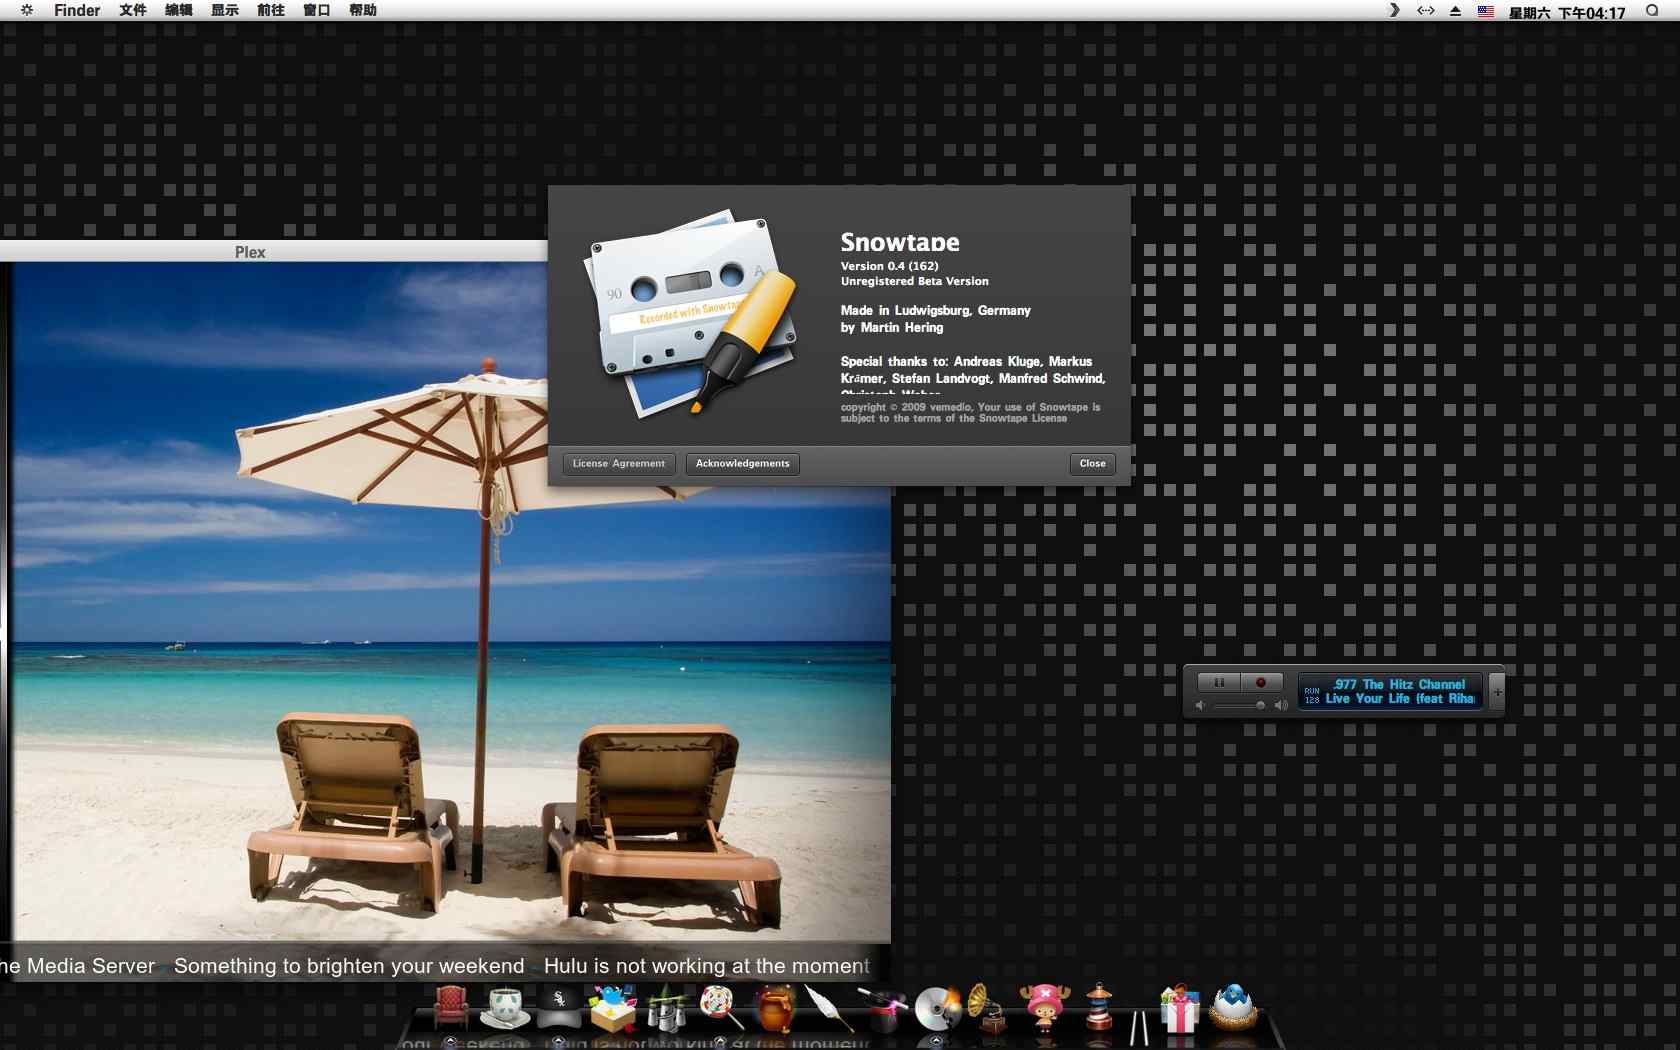Open the silver buckets dock icon
Image resolution: width=1680 pixels, height=1050 pixels.
click(665, 1008)
